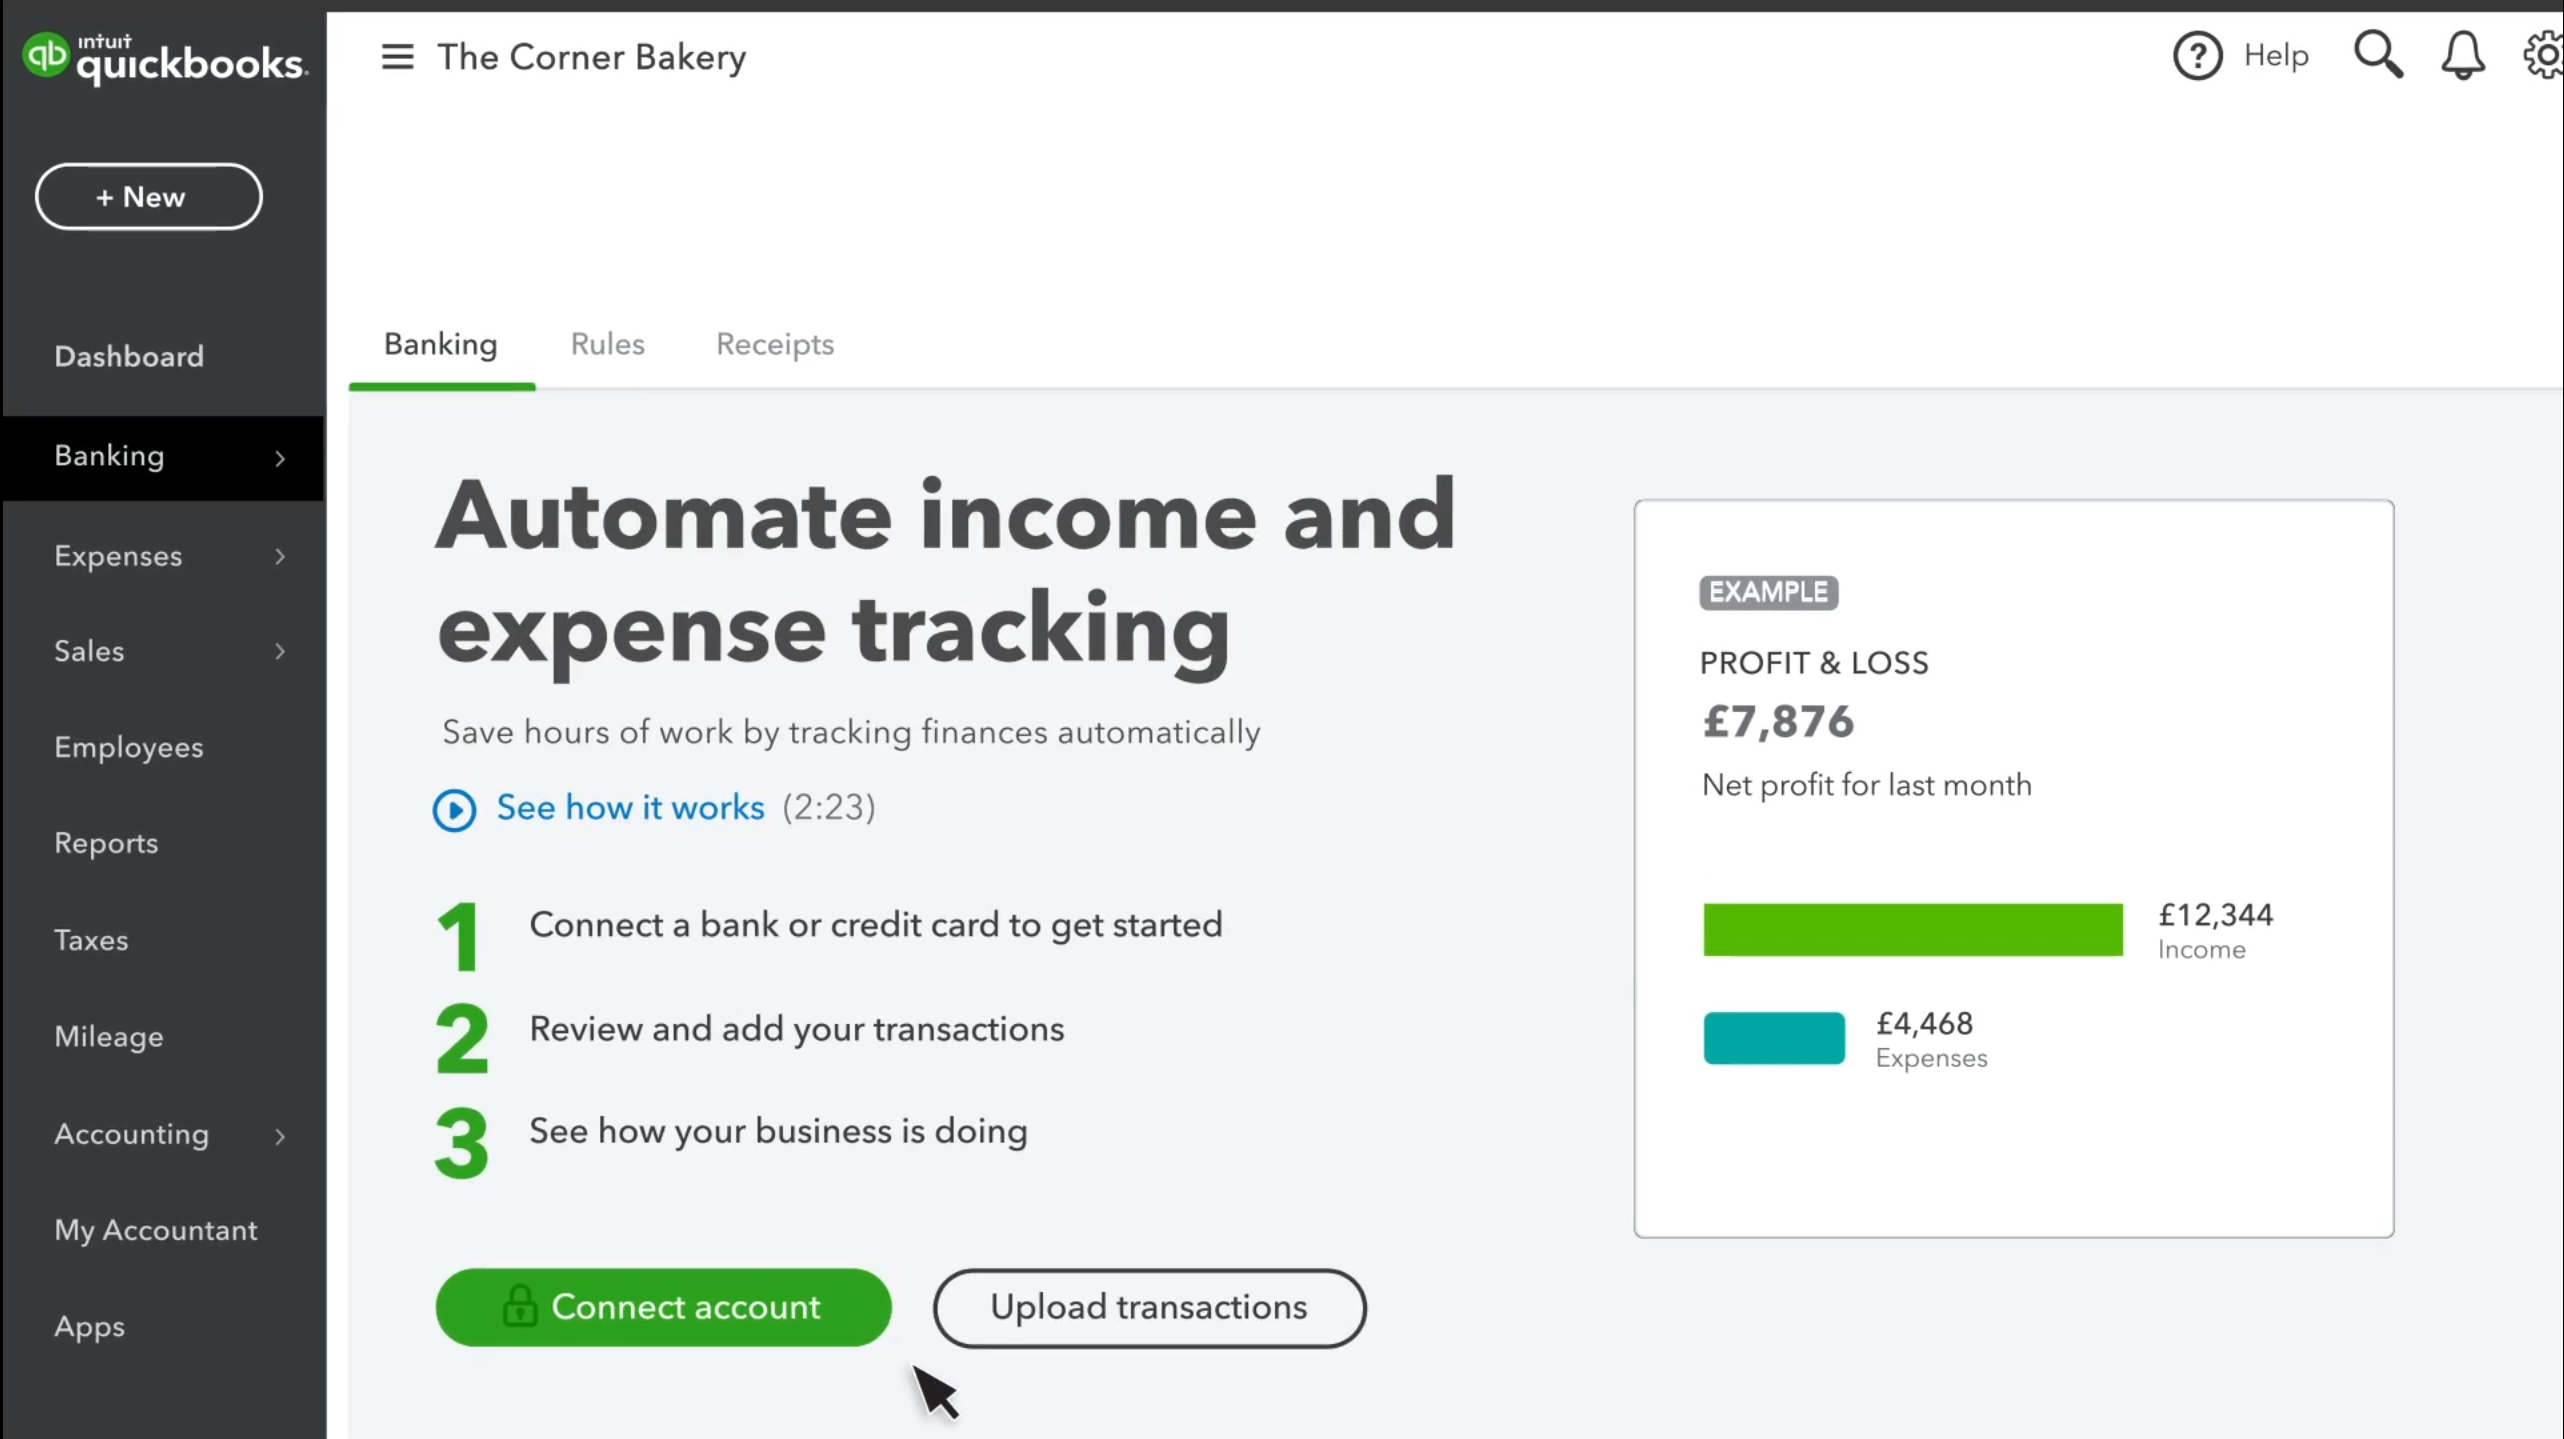Expand the Sales sidebar chevron
This screenshot has width=2564, height=1439.
pyautogui.click(x=280, y=652)
